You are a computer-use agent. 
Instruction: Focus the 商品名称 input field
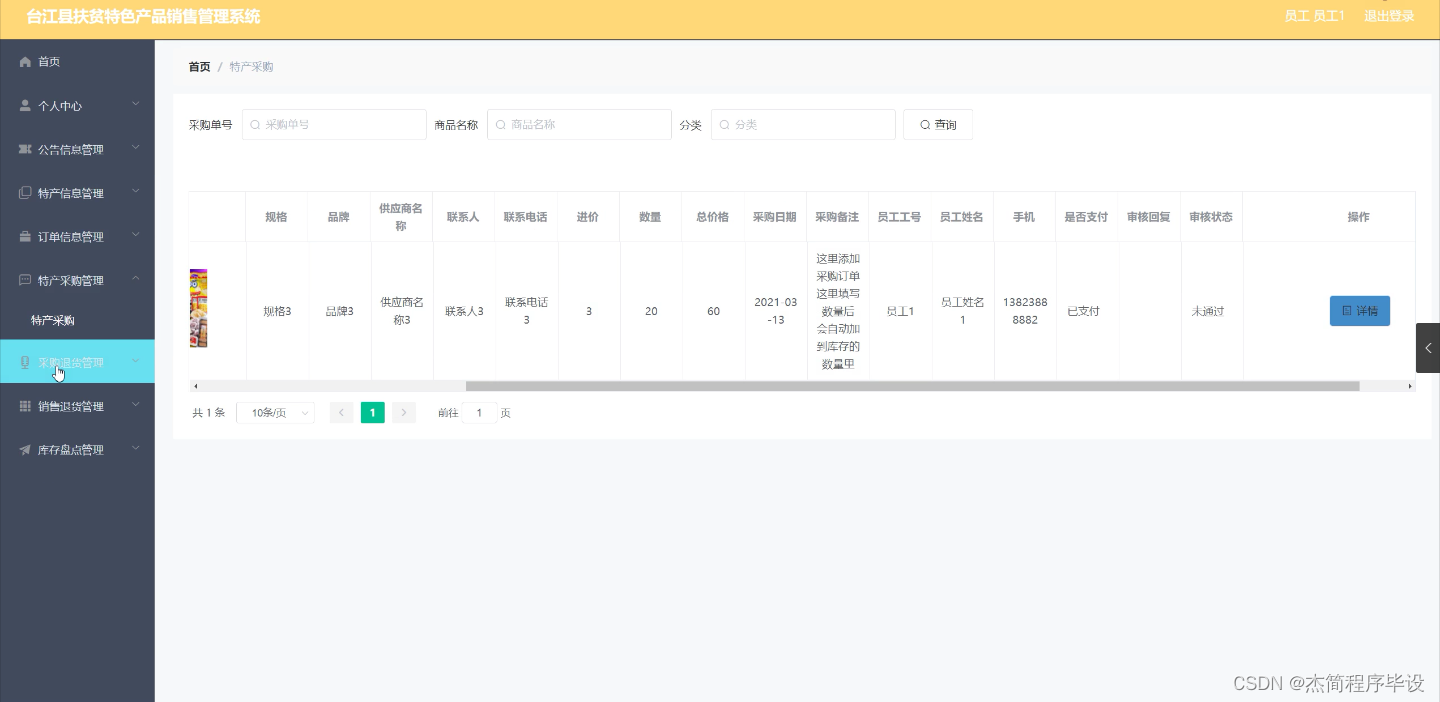tap(579, 125)
